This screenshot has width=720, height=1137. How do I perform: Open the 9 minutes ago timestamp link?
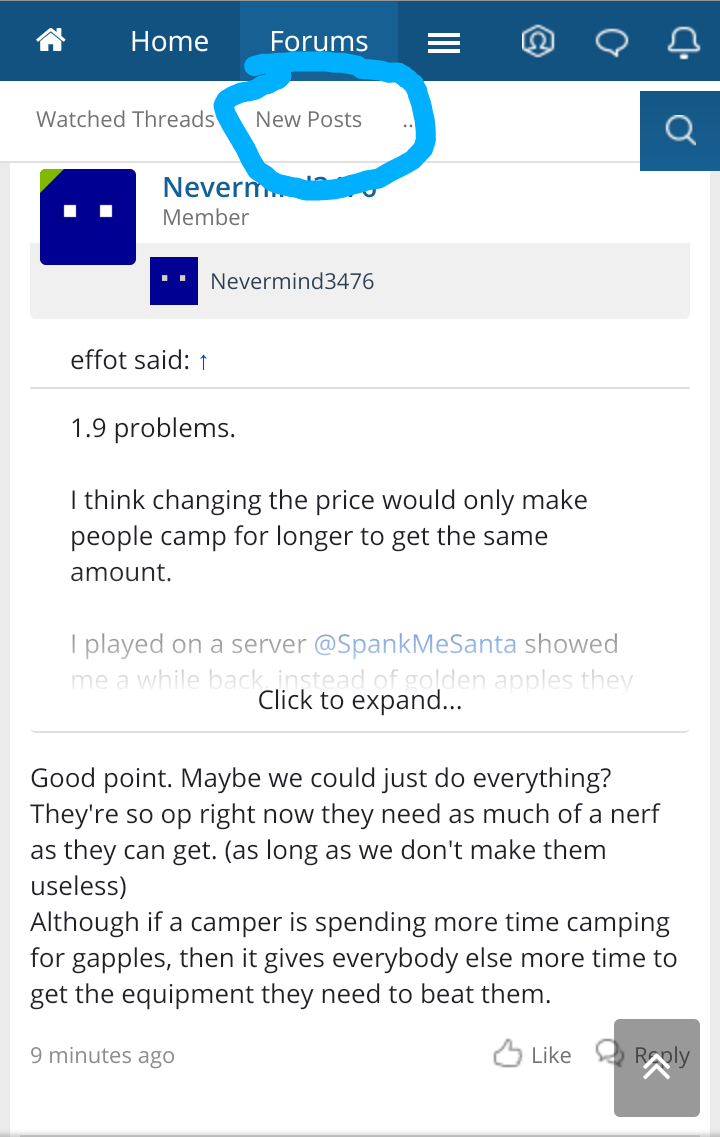(102, 1055)
